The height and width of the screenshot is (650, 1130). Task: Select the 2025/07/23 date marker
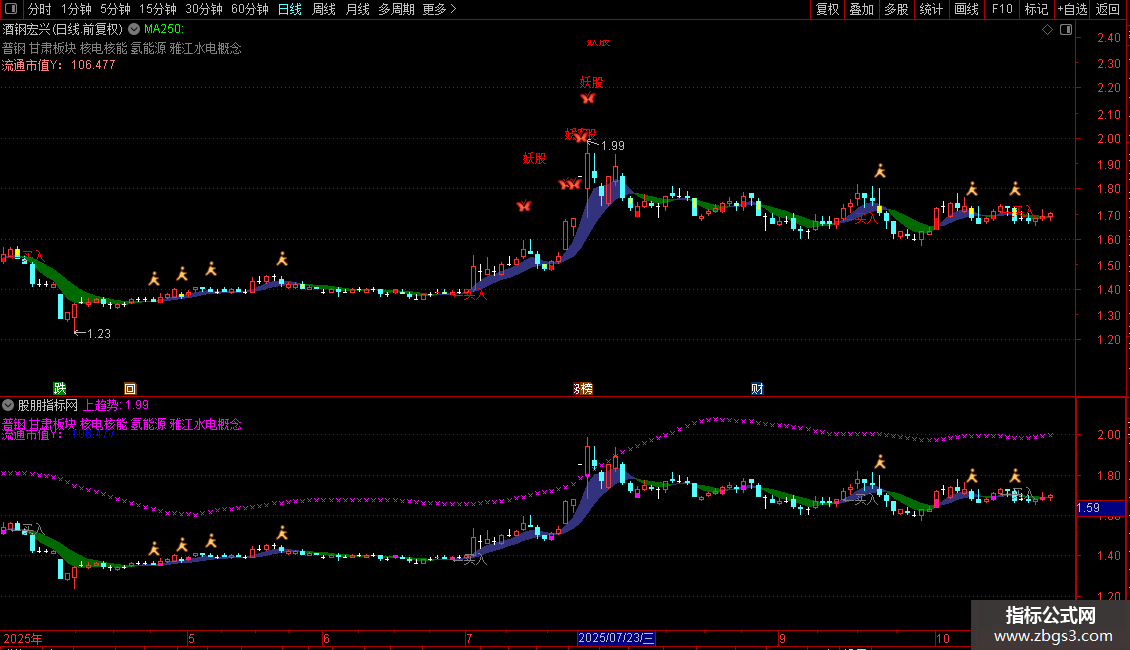click(x=616, y=638)
